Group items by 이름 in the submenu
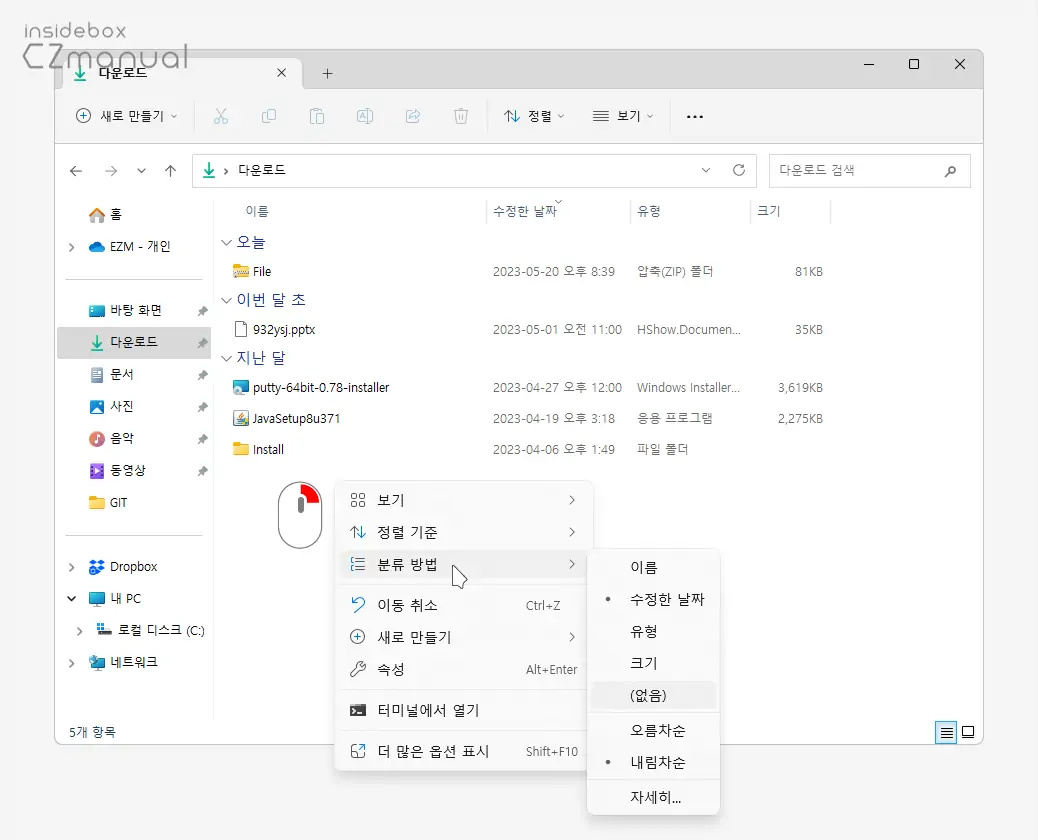This screenshot has height=840, width=1038. click(x=643, y=567)
